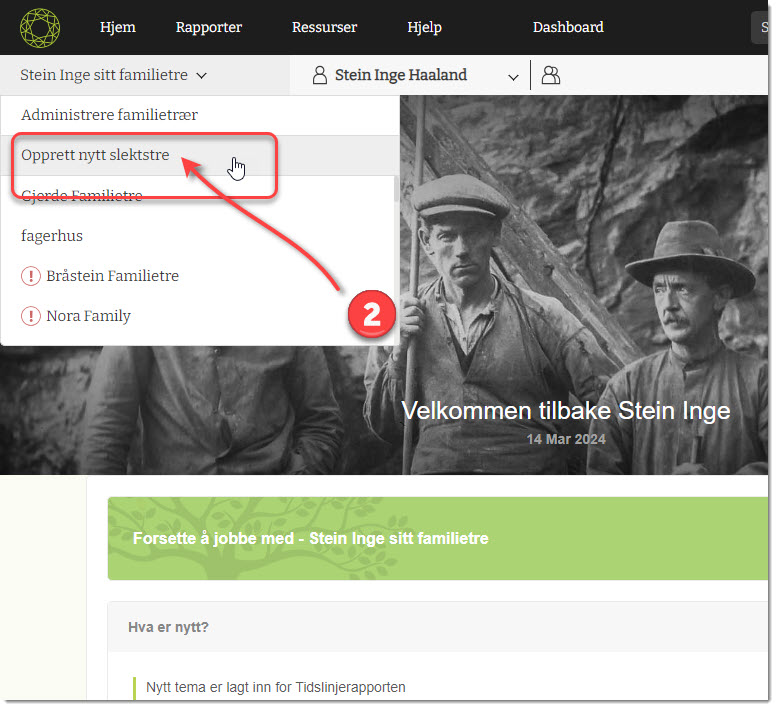Open the Hjem menu item

(x=117, y=27)
